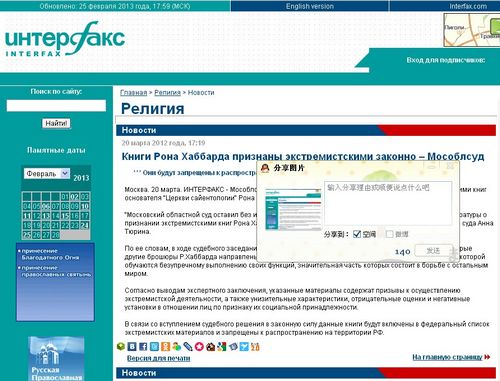This screenshot has width=500, height=381.
Task: Click the Религия page heading
Action: pos(153,108)
